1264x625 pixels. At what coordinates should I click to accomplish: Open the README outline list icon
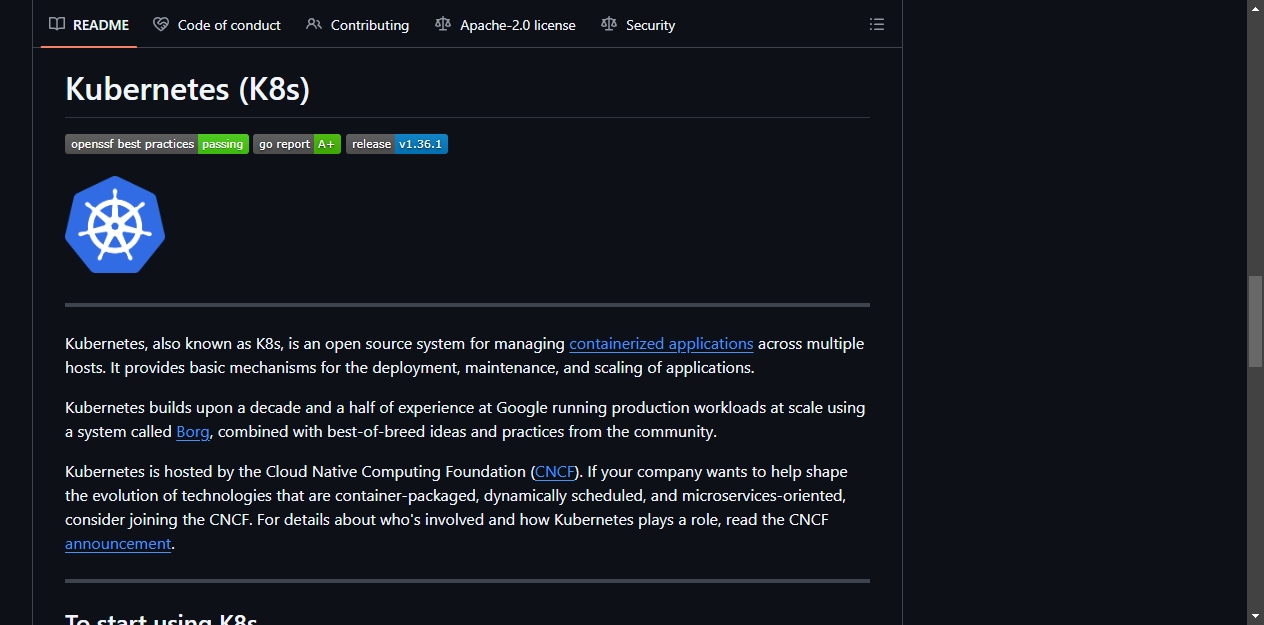877,25
